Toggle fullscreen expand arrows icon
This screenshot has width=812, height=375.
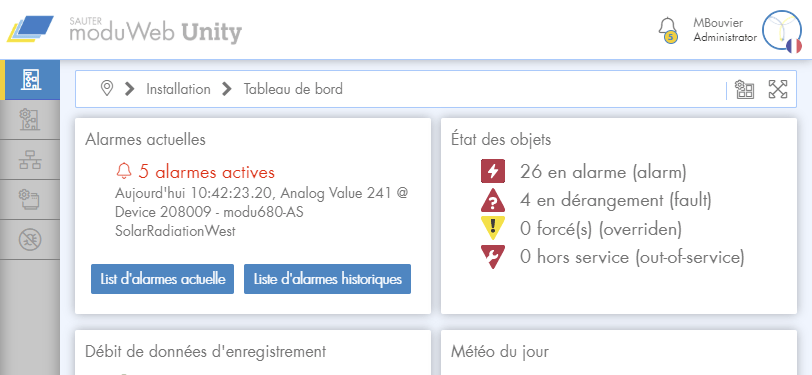pos(777,89)
